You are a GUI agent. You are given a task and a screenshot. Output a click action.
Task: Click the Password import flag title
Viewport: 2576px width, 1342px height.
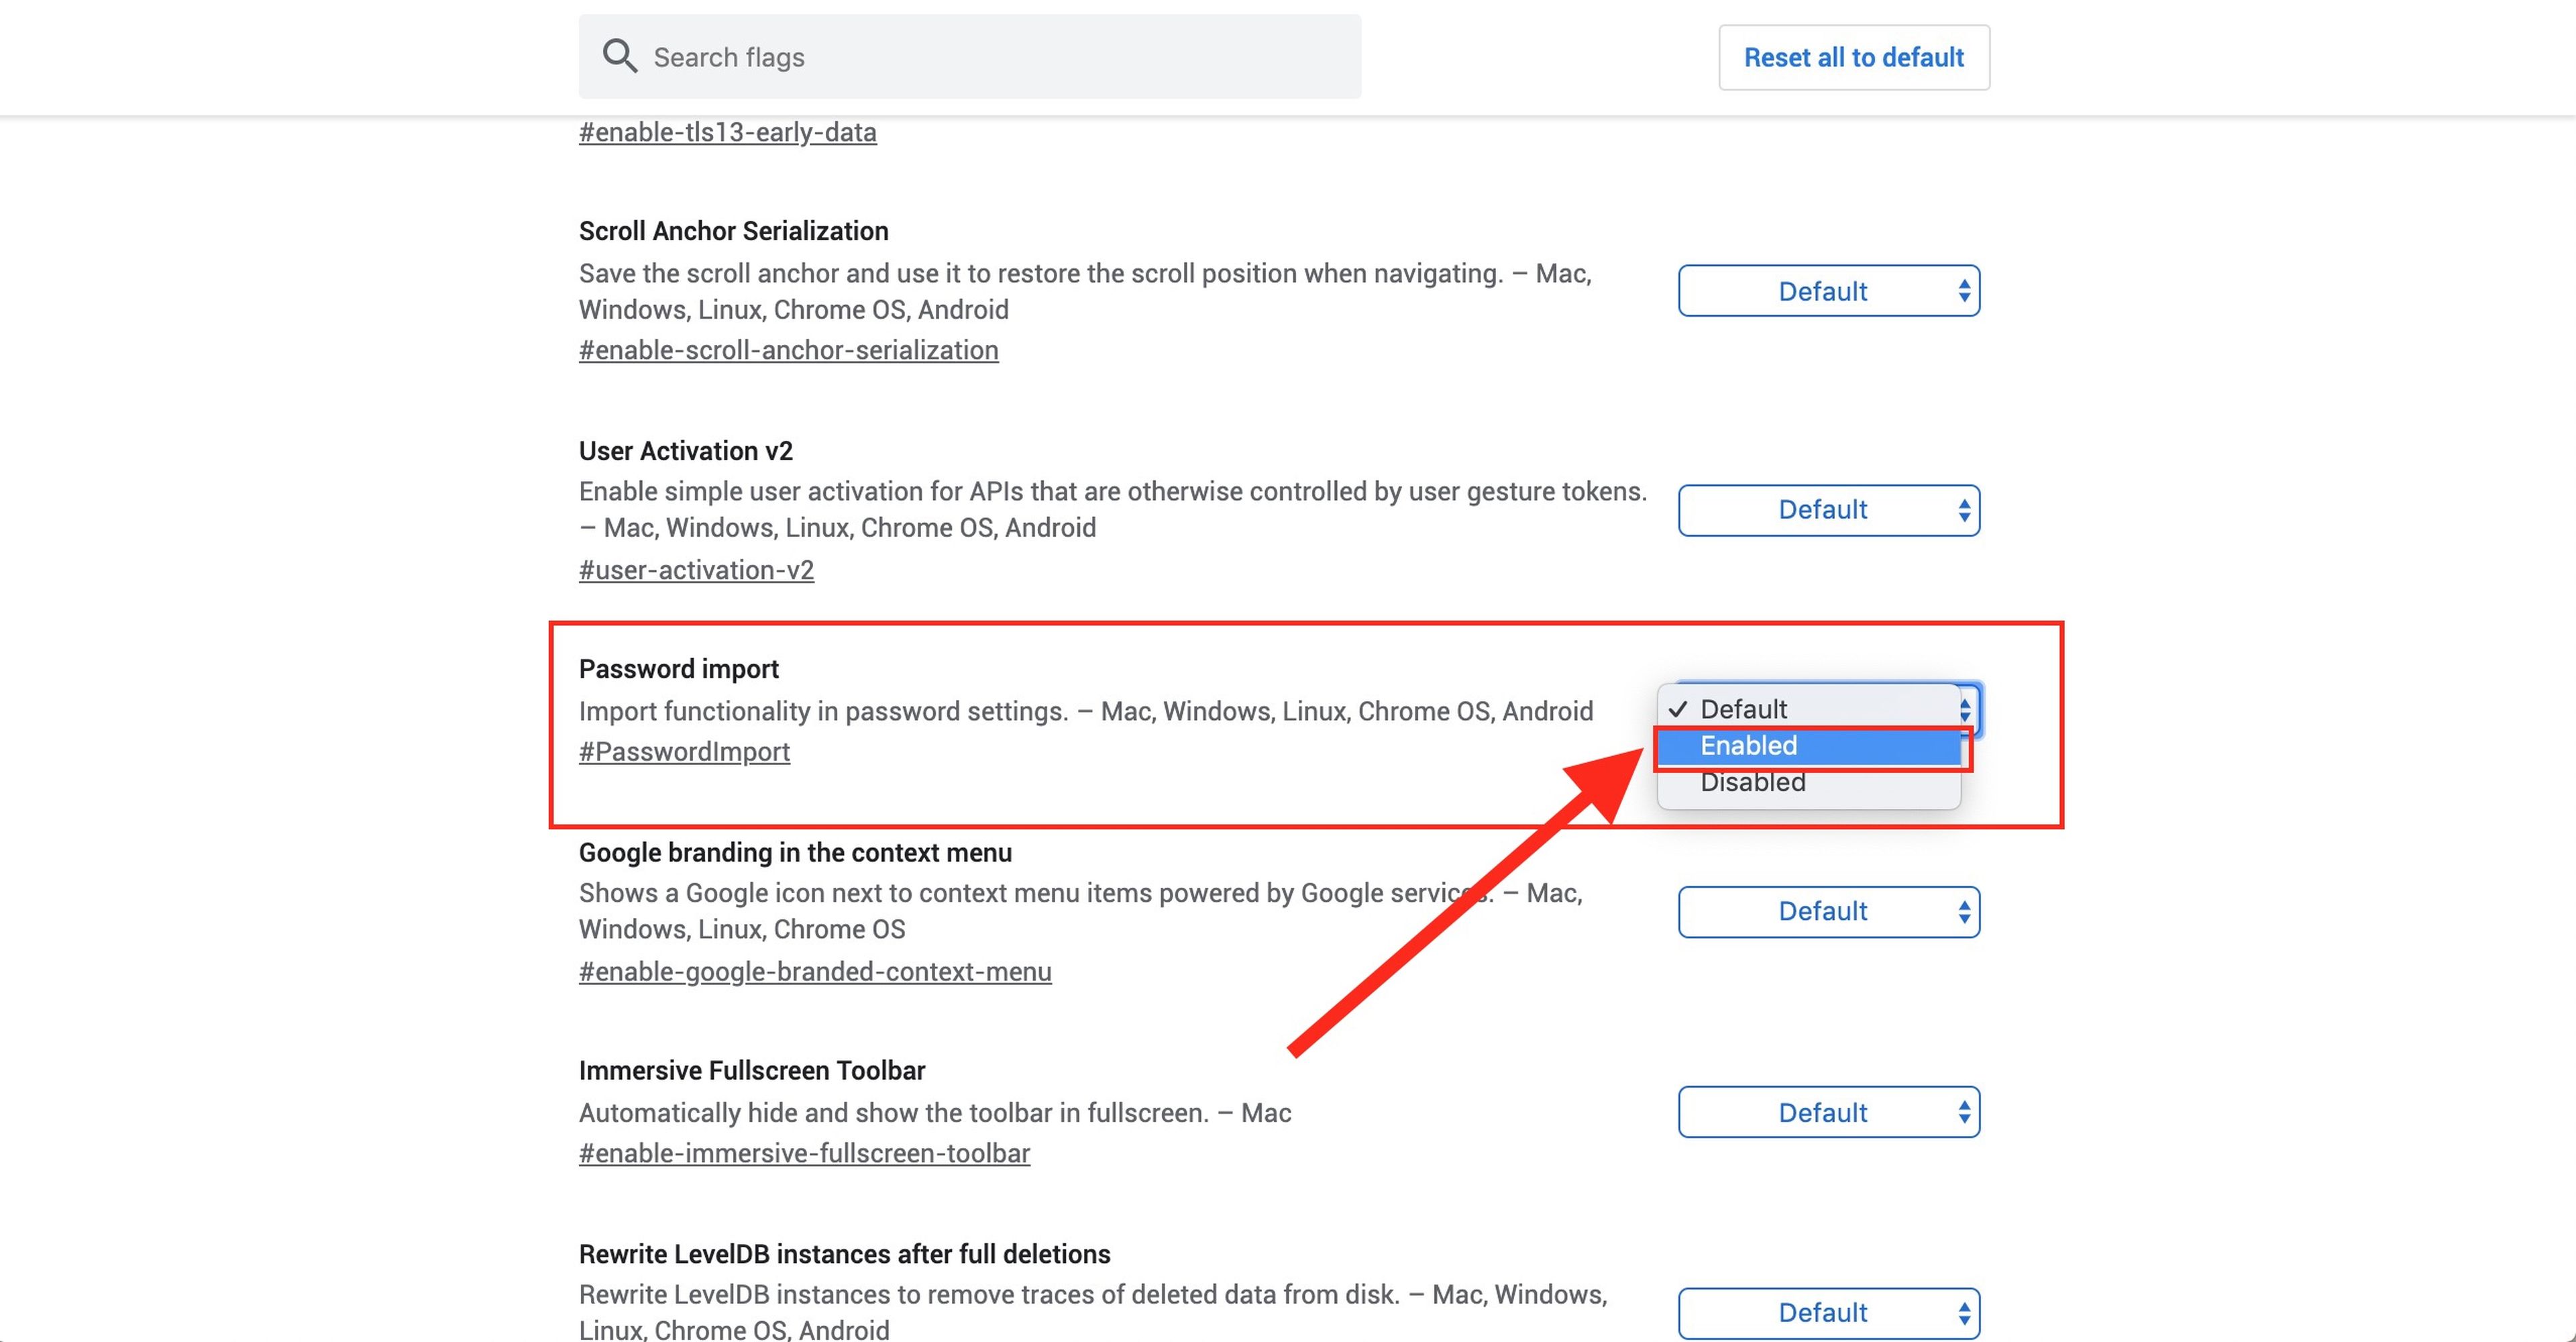coord(678,669)
